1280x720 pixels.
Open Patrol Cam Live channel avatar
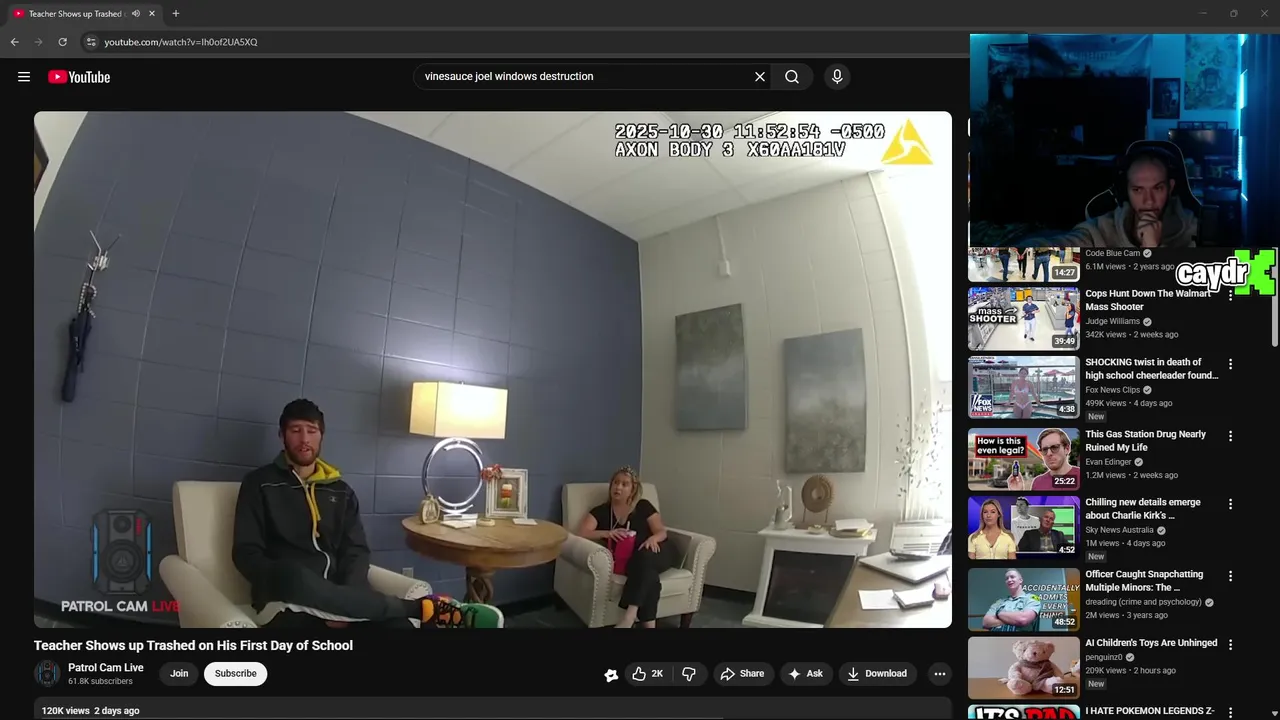47,674
